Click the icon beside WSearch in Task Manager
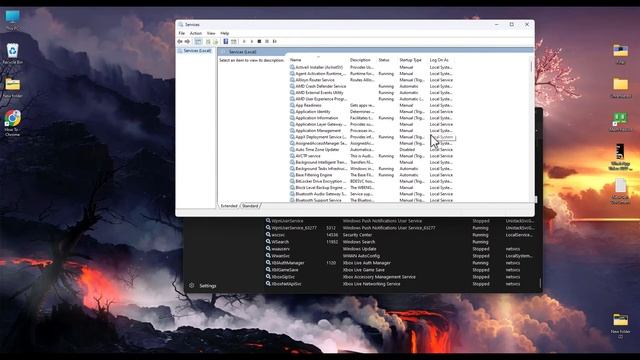This screenshot has width=640, height=360. (x=268, y=242)
